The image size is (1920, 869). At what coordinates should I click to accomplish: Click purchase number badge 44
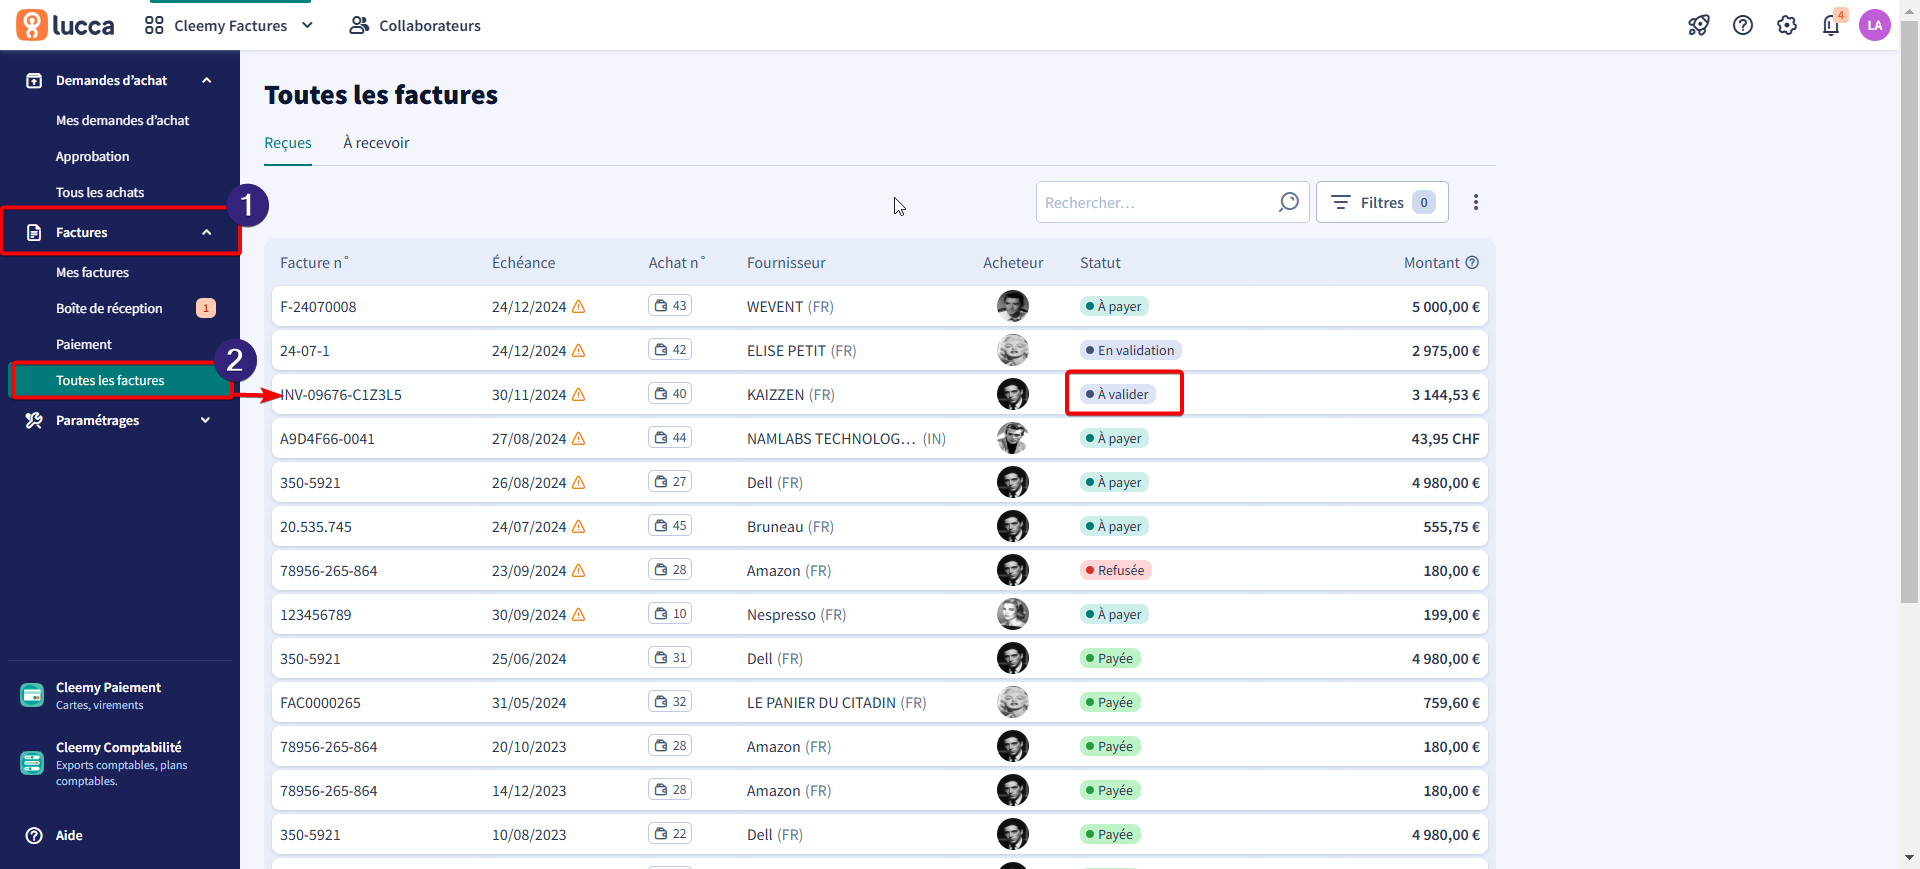click(670, 438)
